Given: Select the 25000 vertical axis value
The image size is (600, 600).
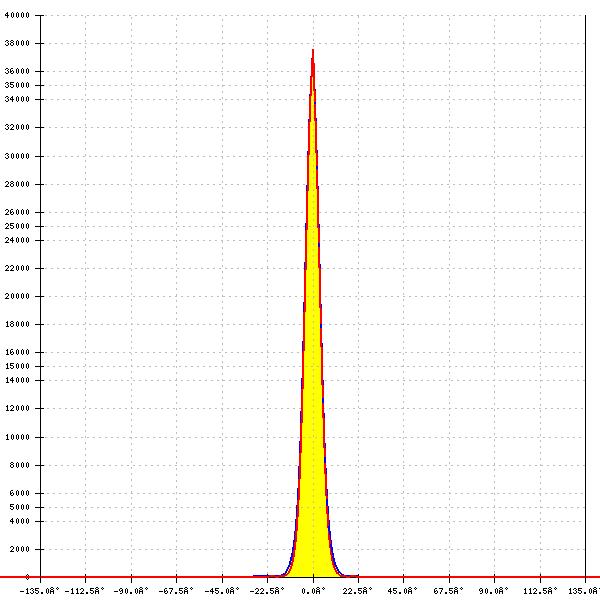Looking at the screenshot, I should pos(17,226).
